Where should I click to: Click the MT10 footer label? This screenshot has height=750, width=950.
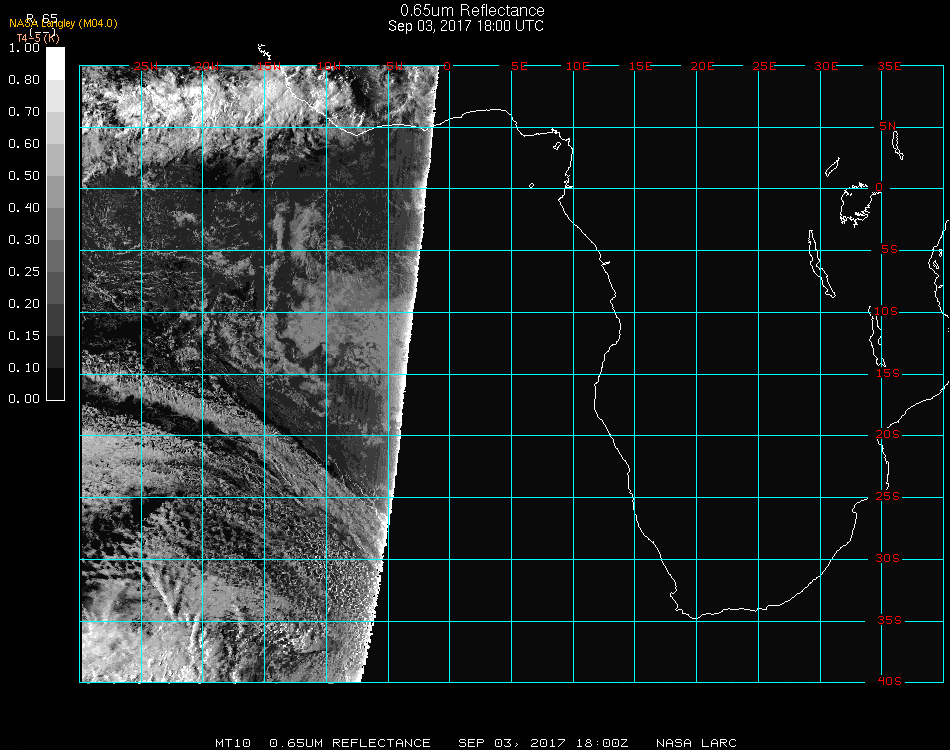(233, 743)
